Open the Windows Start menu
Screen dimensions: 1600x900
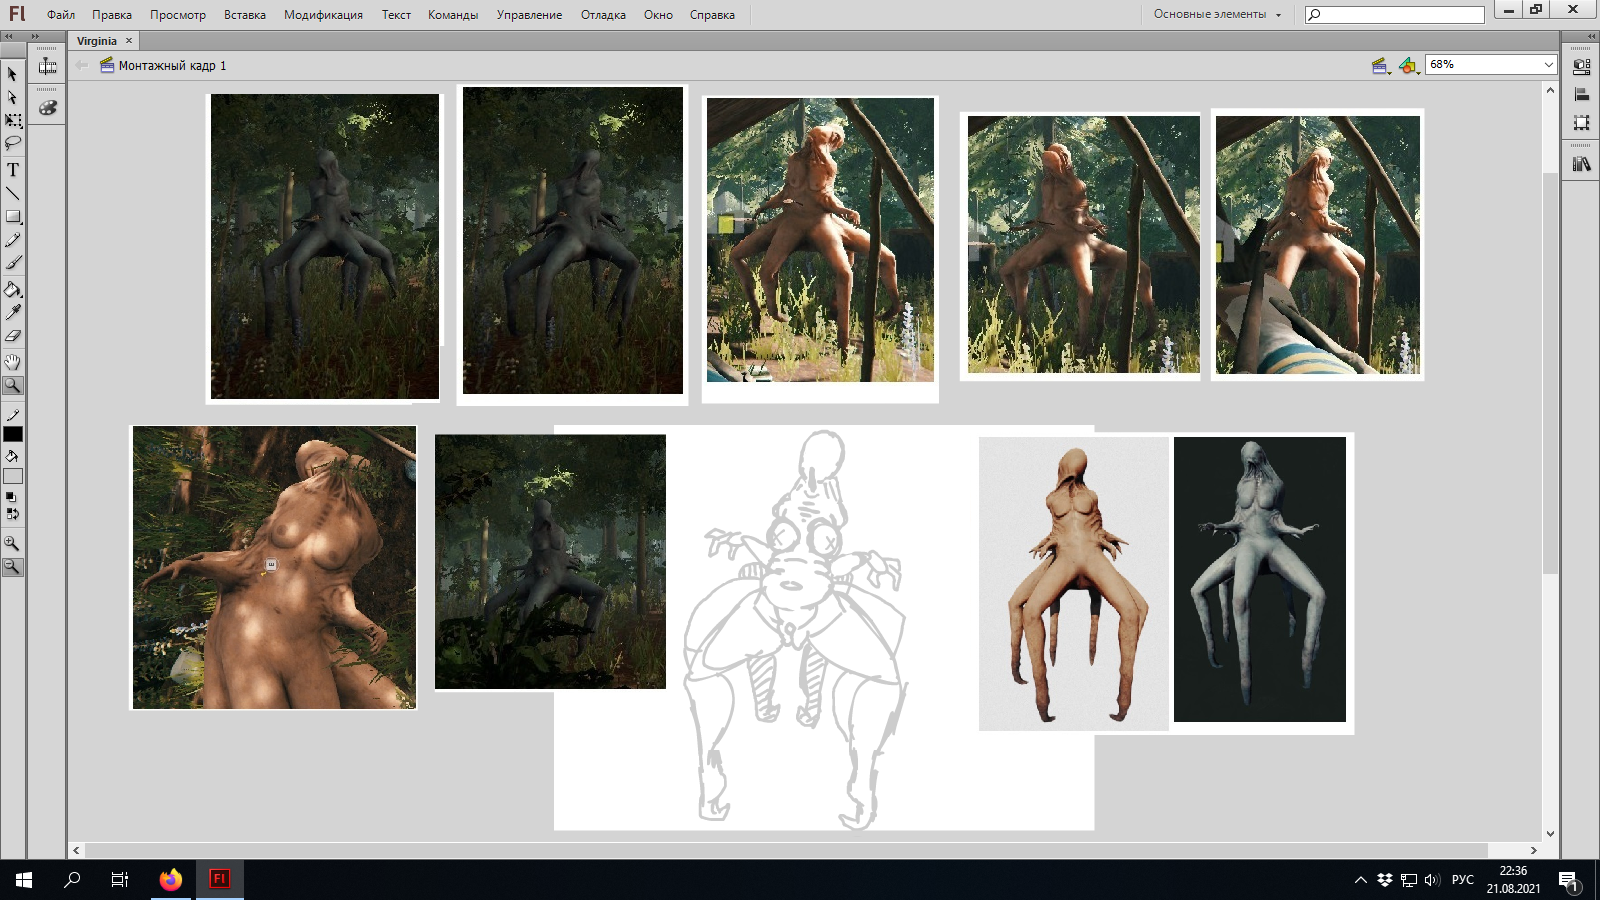coord(24,880)
